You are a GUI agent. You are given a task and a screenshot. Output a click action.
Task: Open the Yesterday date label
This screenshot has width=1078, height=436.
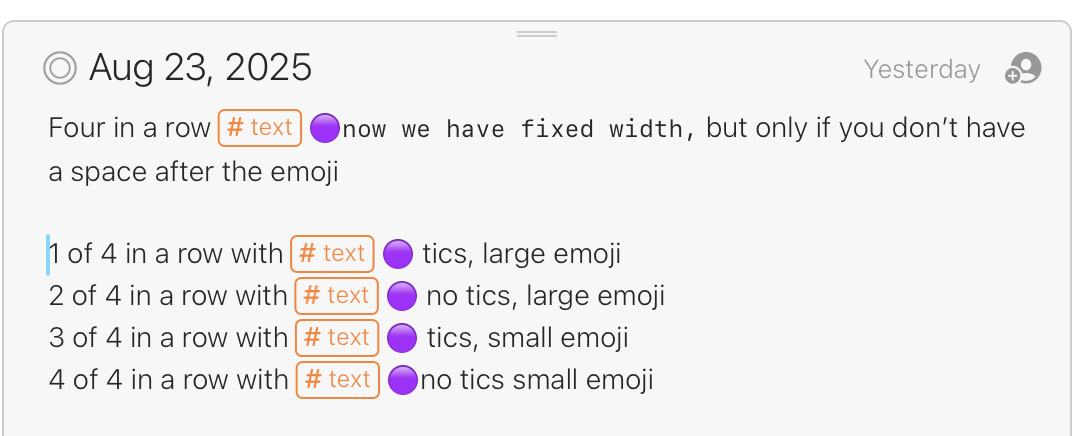point(922,69)
